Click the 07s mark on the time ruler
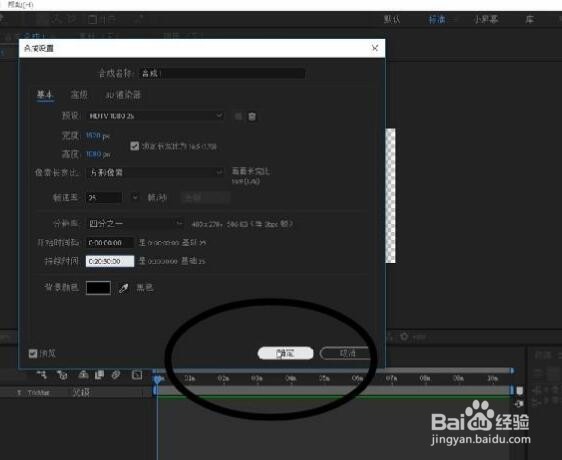 pos(391,378)
